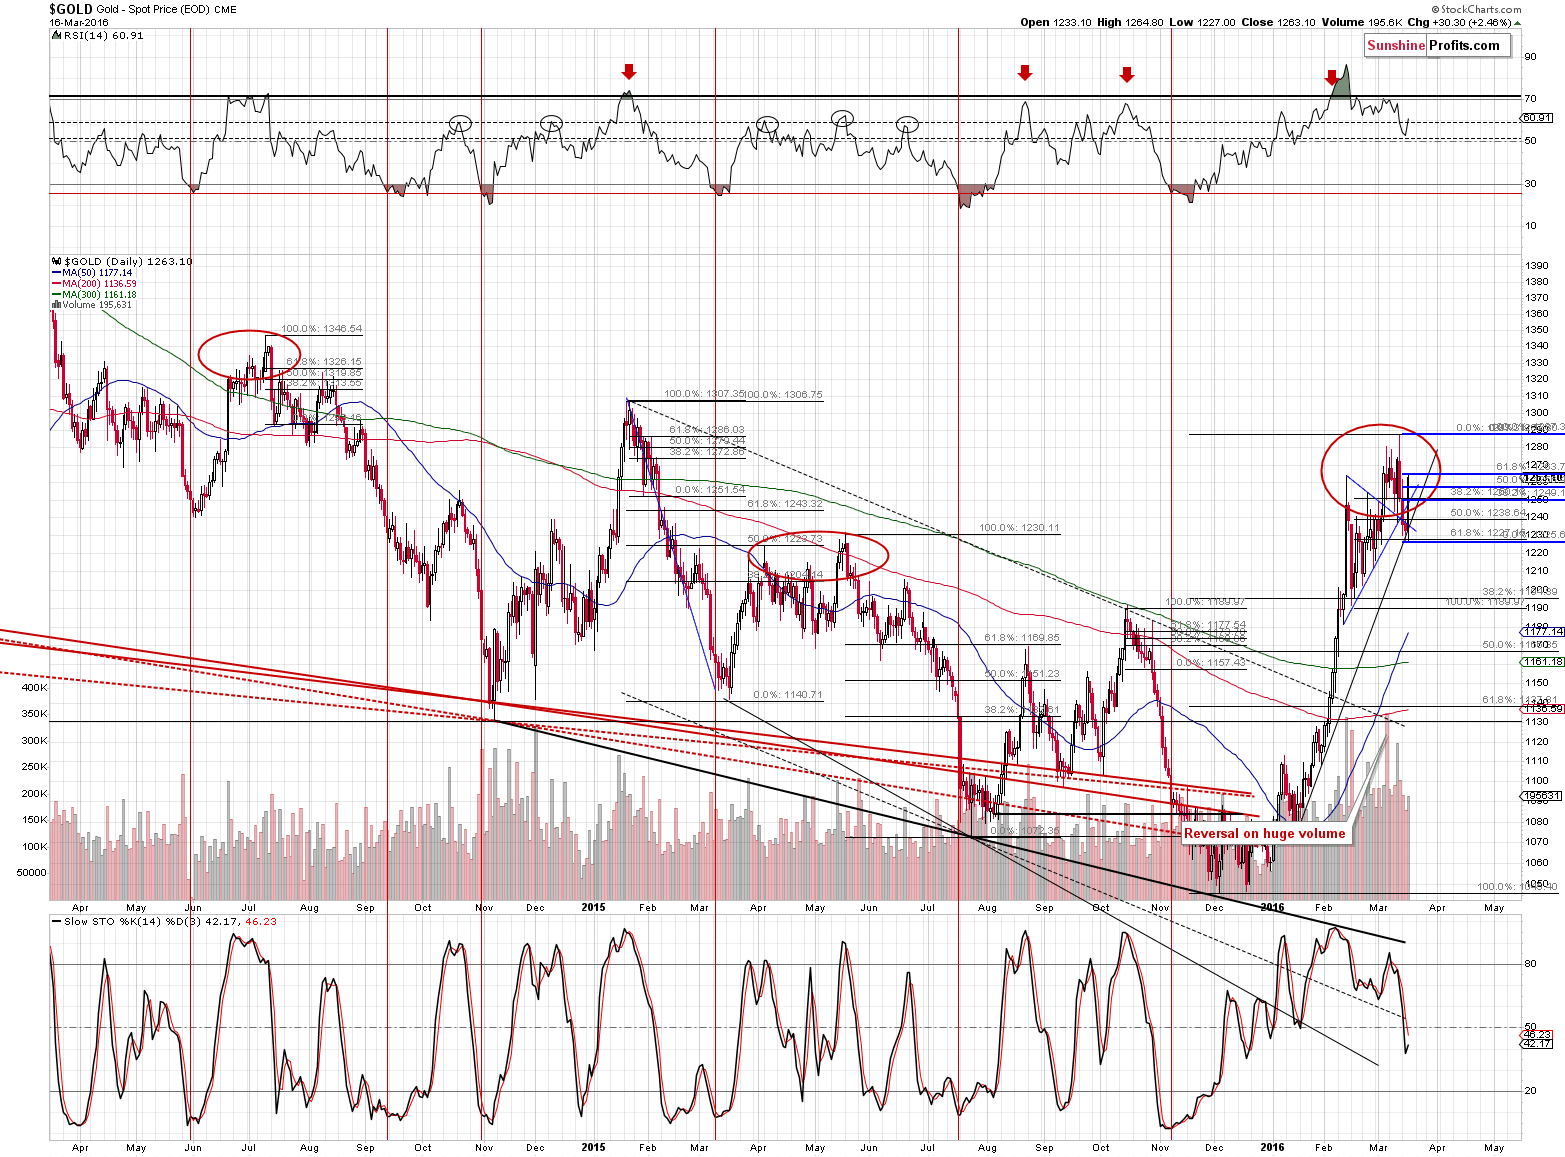This screenshot has height=1157, width=1565.
Task: Select the 'Volume 195,631' legend entry
Action: 91,305
